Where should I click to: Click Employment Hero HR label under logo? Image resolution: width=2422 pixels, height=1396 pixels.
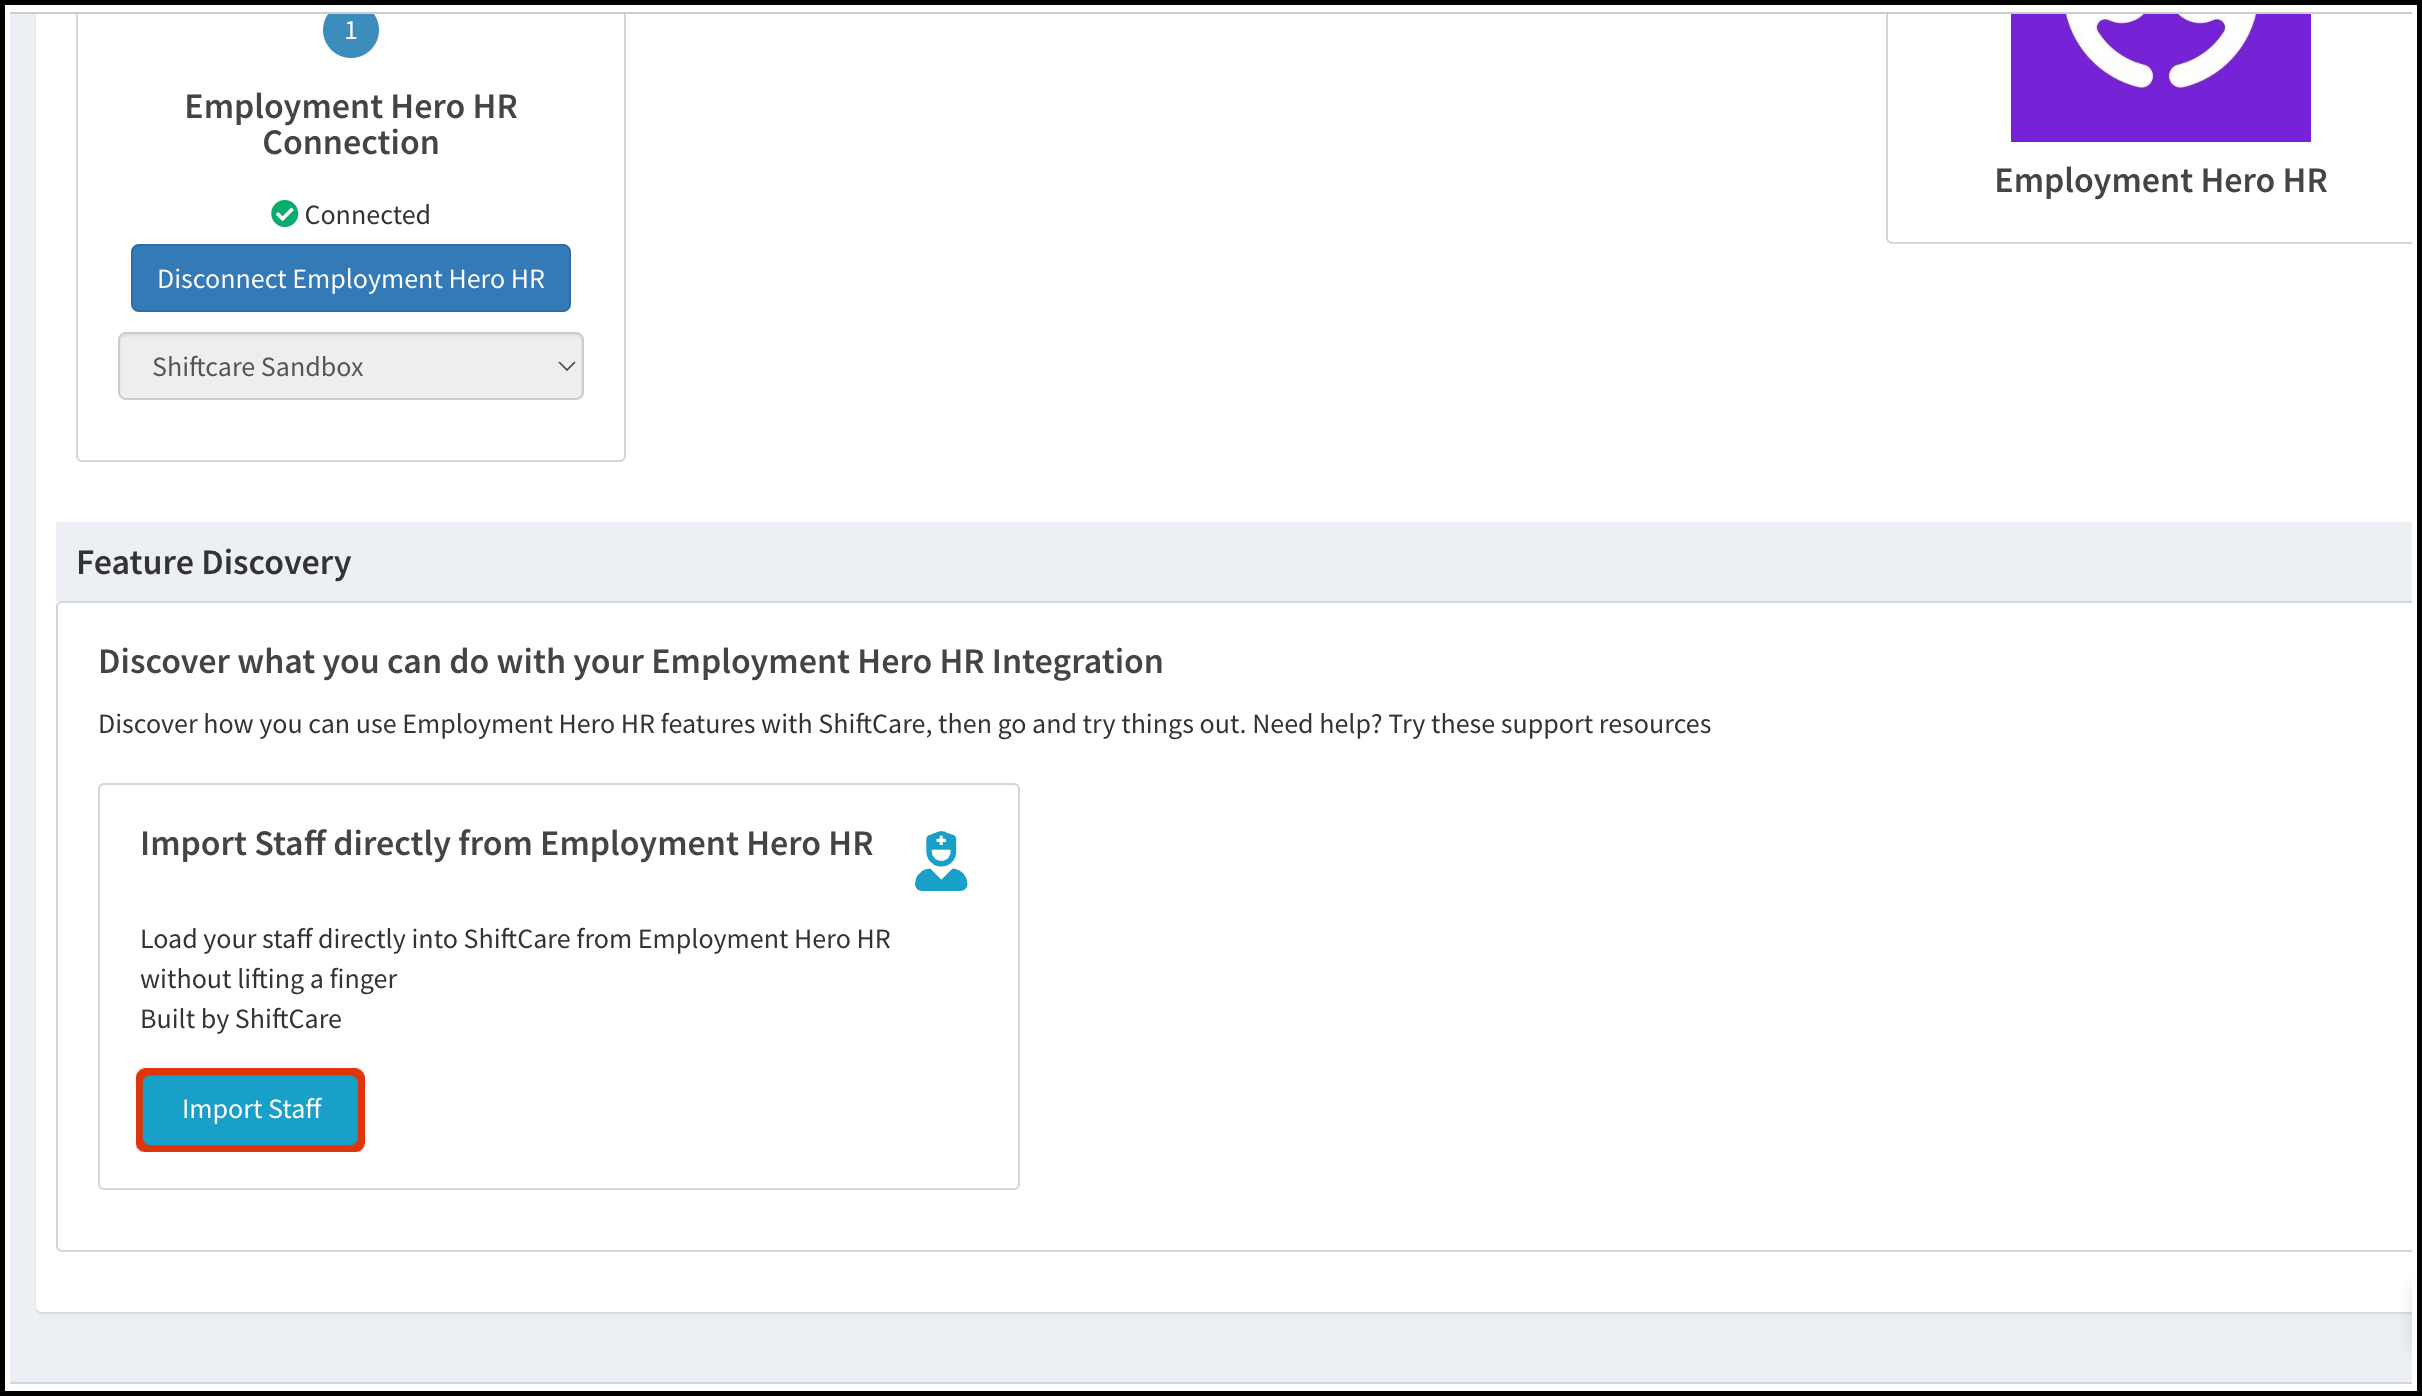point(2160,181)
